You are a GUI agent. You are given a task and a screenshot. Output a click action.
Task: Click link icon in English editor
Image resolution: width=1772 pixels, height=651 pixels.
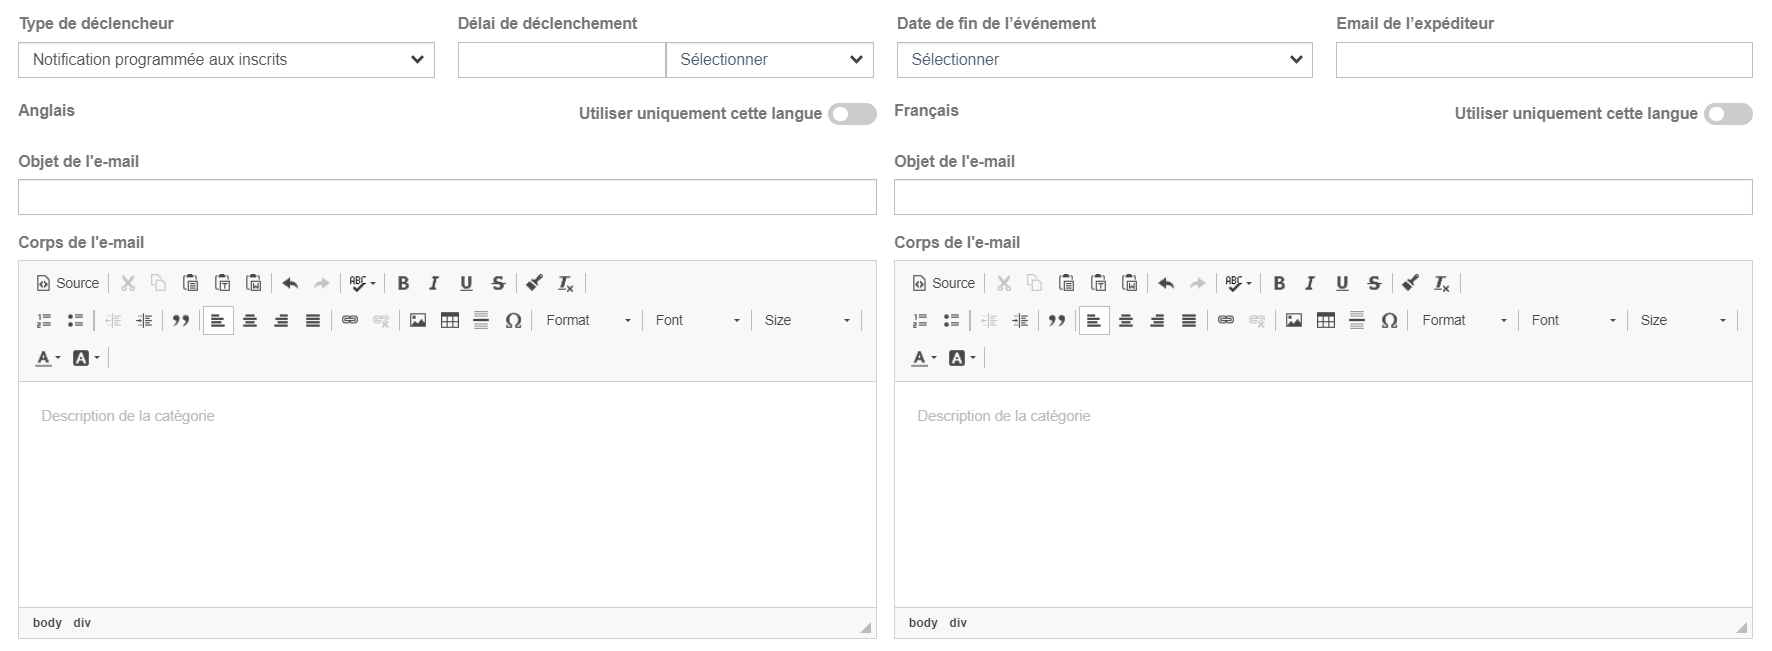coord(350,320)
